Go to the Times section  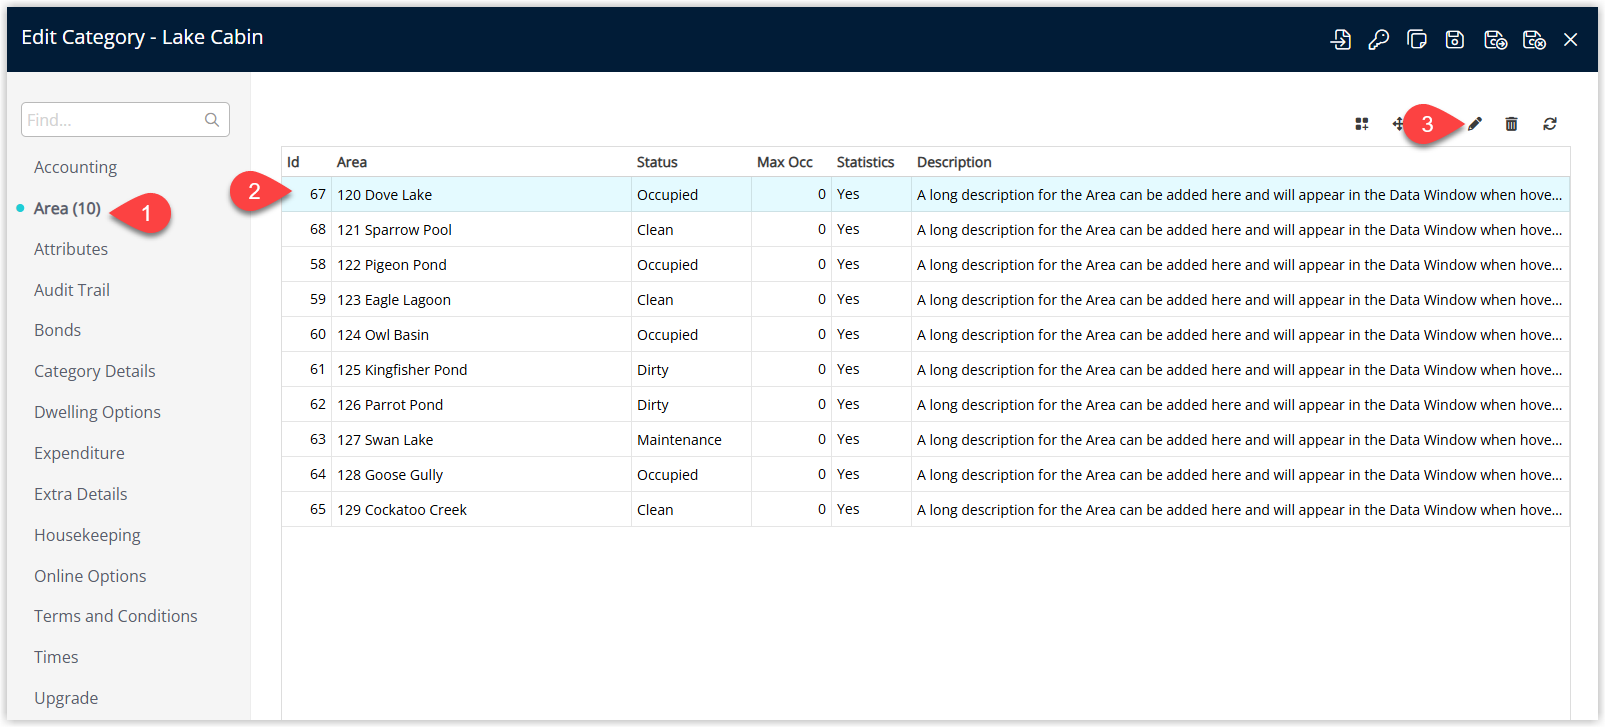[56, 657]
